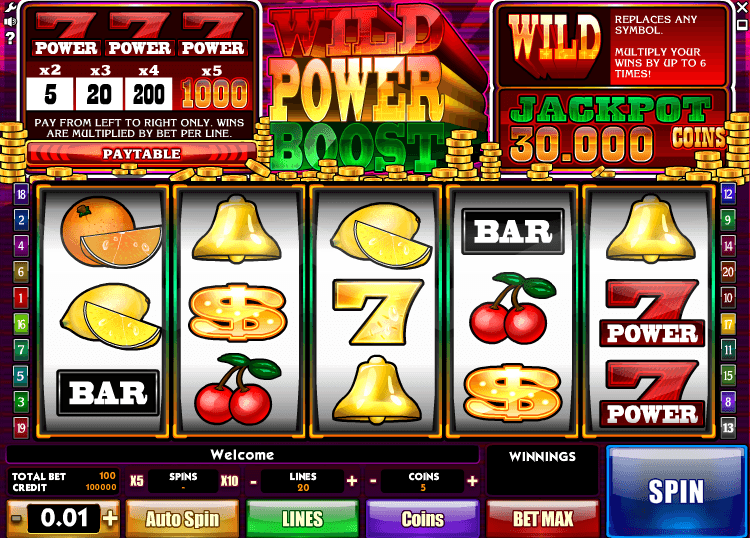
Task: Click the blue SPIN button
Action: click(676, 492)
